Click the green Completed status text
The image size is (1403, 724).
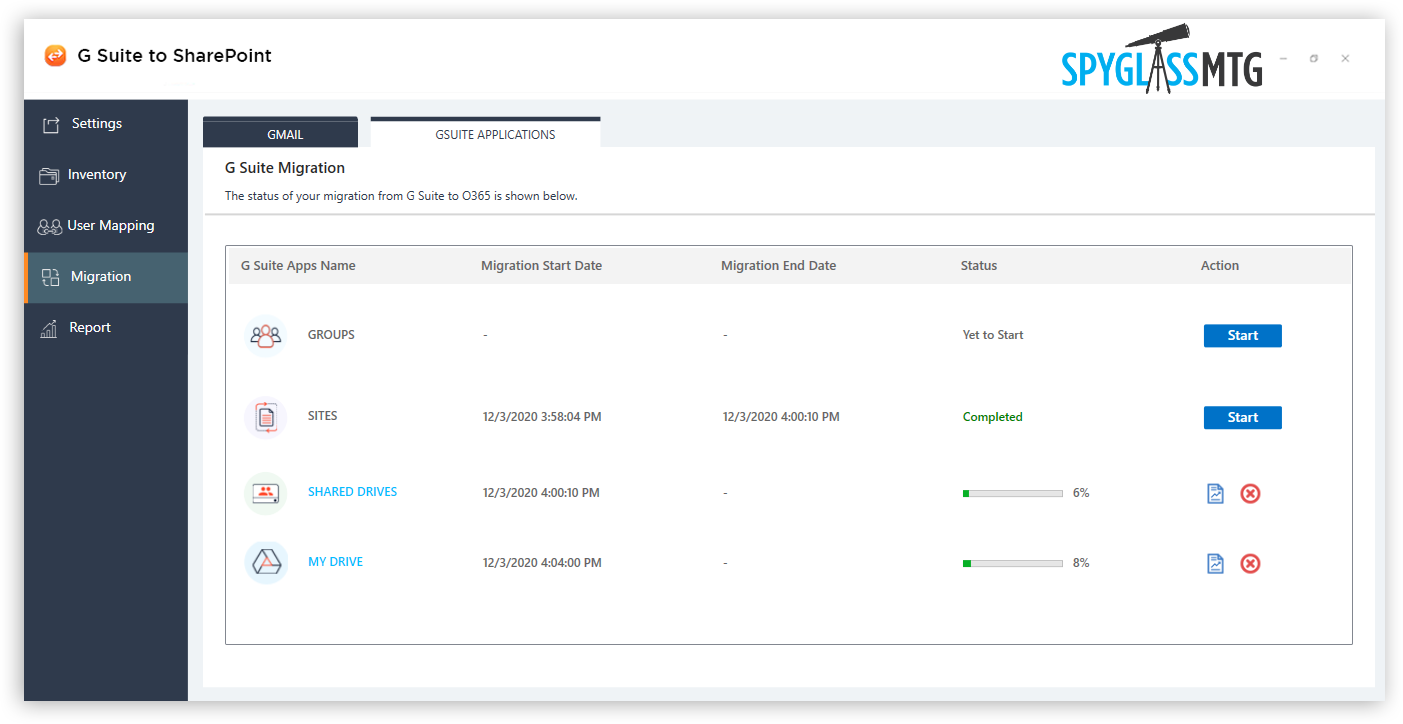(x=992, y=417)
